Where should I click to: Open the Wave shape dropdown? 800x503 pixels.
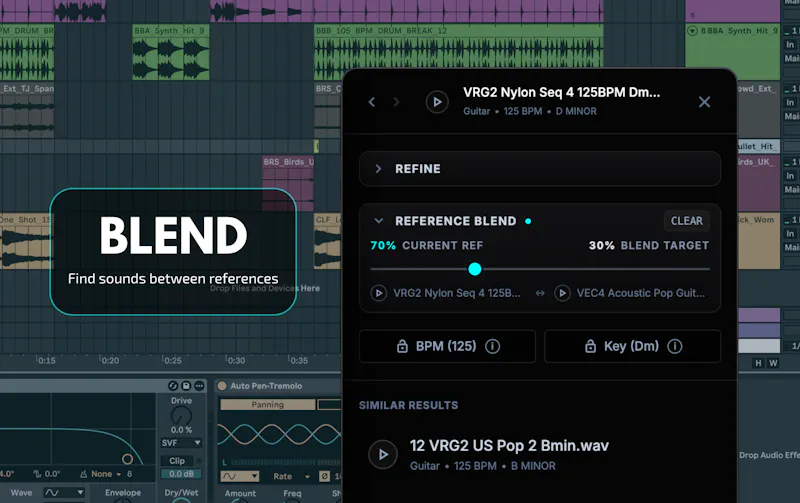click(x=64, y=492)
